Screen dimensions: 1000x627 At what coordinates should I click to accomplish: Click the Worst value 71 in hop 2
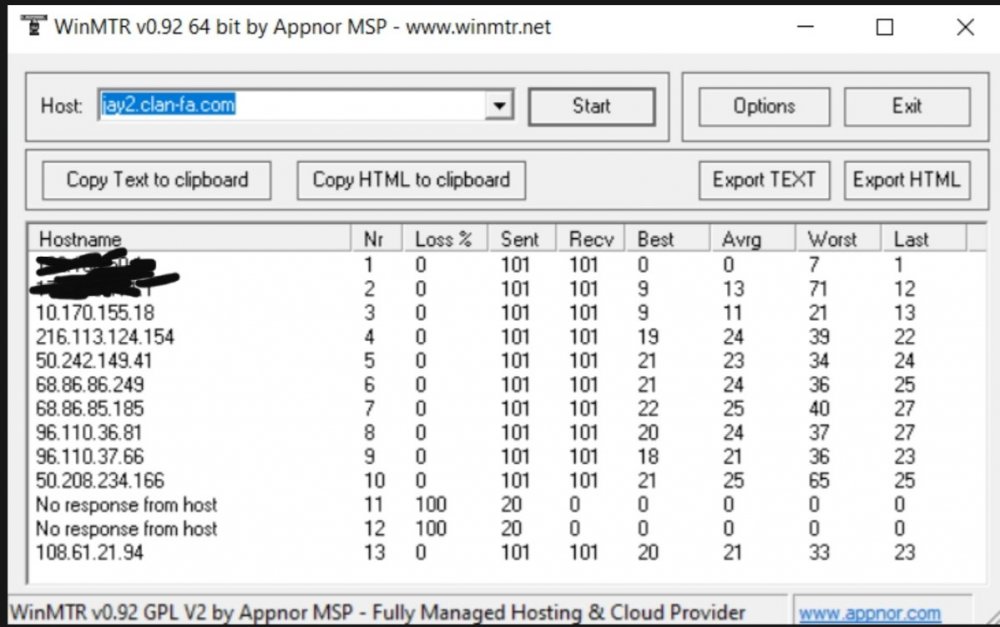pos(818,289)
